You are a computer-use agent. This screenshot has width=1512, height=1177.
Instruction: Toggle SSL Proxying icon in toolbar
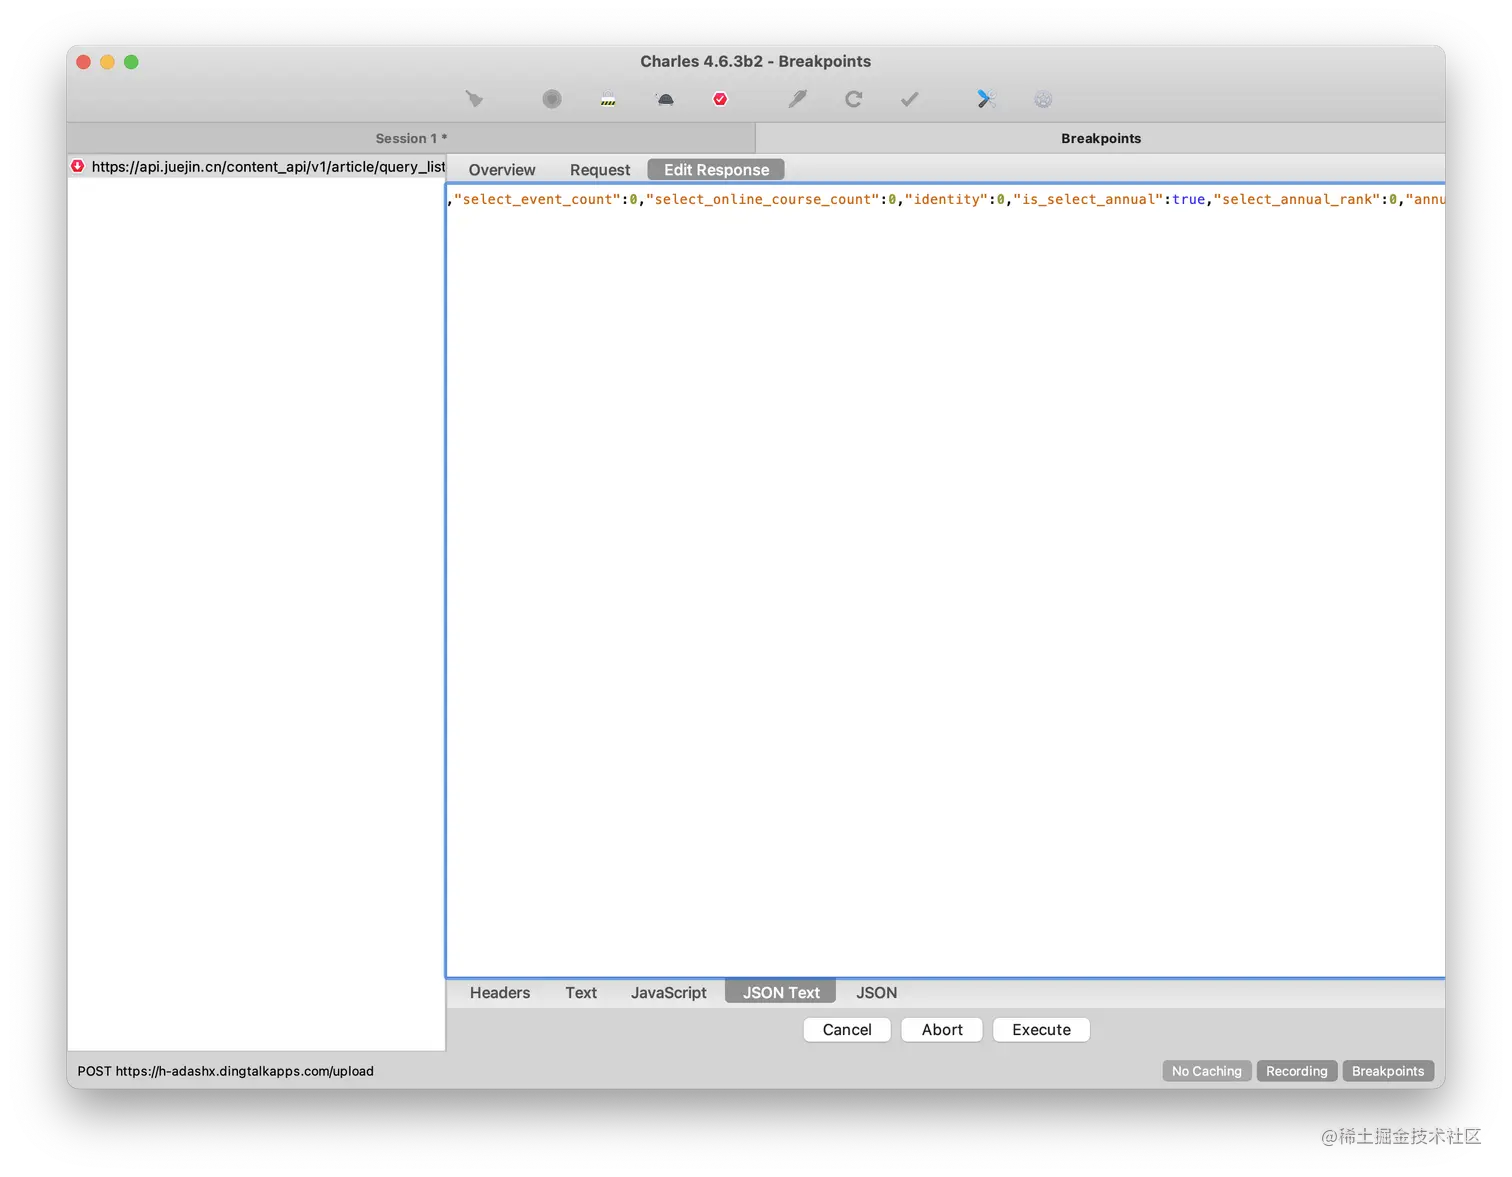coord(608,99)
